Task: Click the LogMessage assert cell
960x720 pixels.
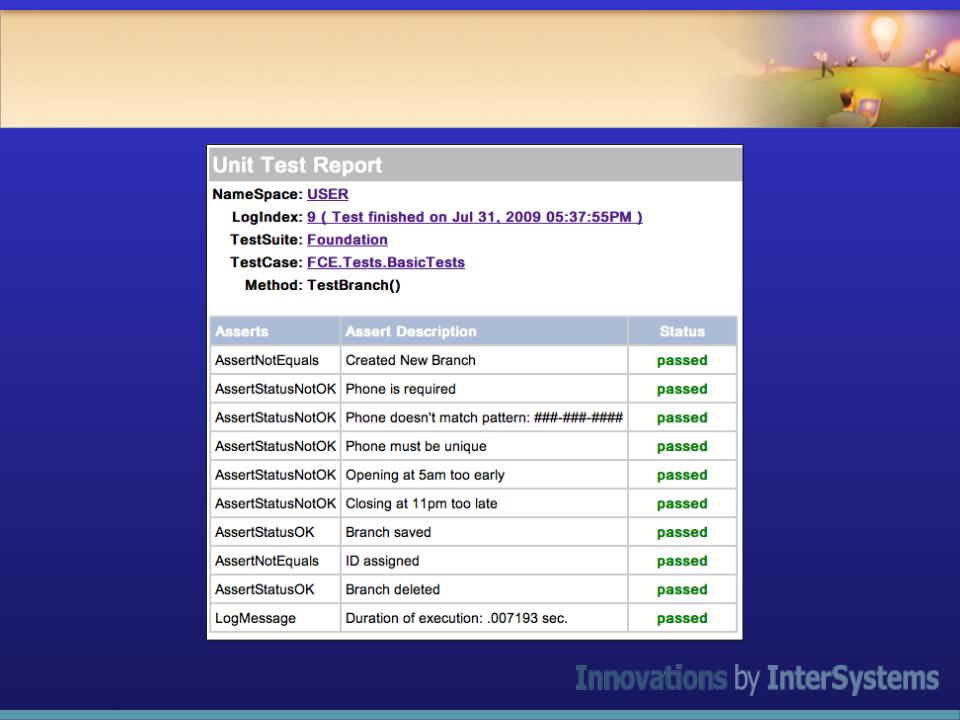Action: pyautogui.click(x=275, y=618)
